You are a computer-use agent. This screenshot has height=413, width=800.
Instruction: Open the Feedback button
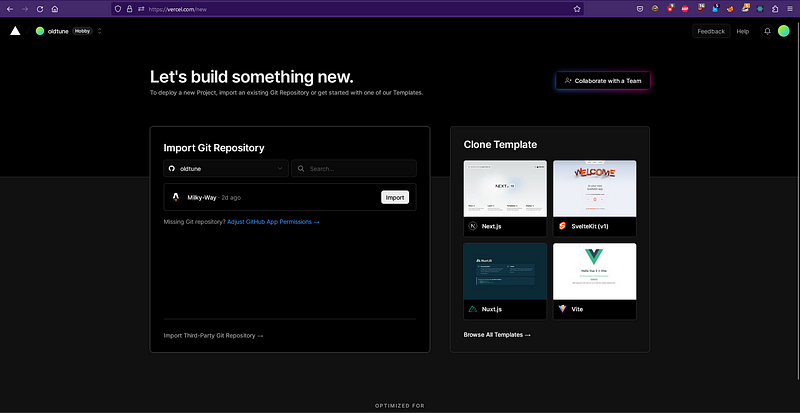click(x=711, y=31)
